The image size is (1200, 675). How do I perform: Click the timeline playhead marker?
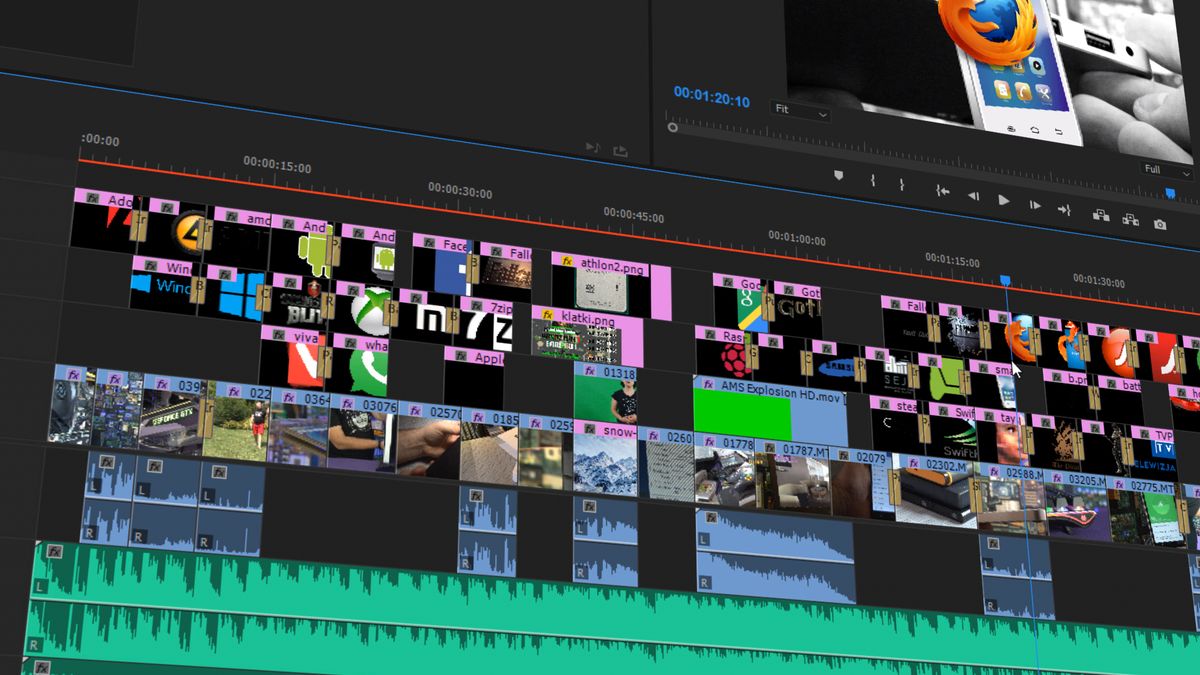1006,283
